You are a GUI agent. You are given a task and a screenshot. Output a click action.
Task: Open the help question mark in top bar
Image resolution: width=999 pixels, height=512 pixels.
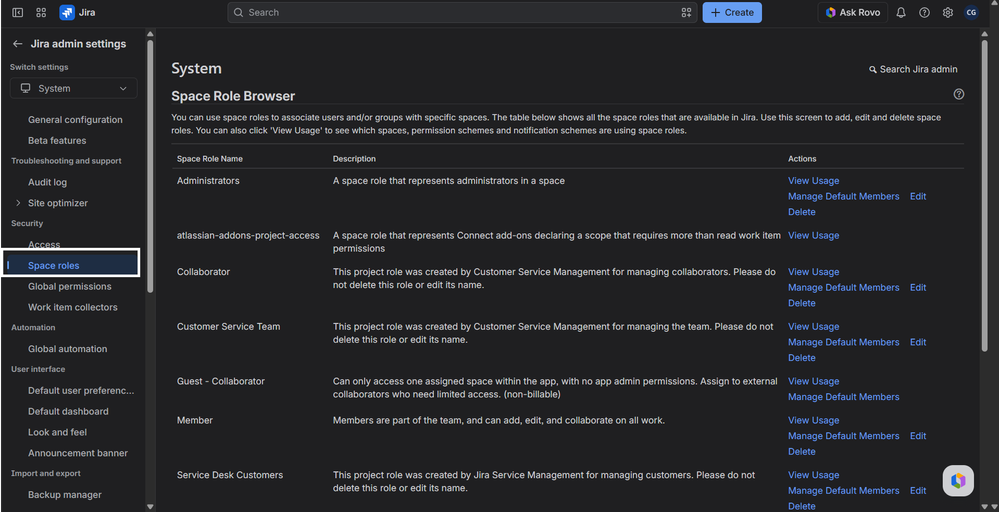click(924, 12)
